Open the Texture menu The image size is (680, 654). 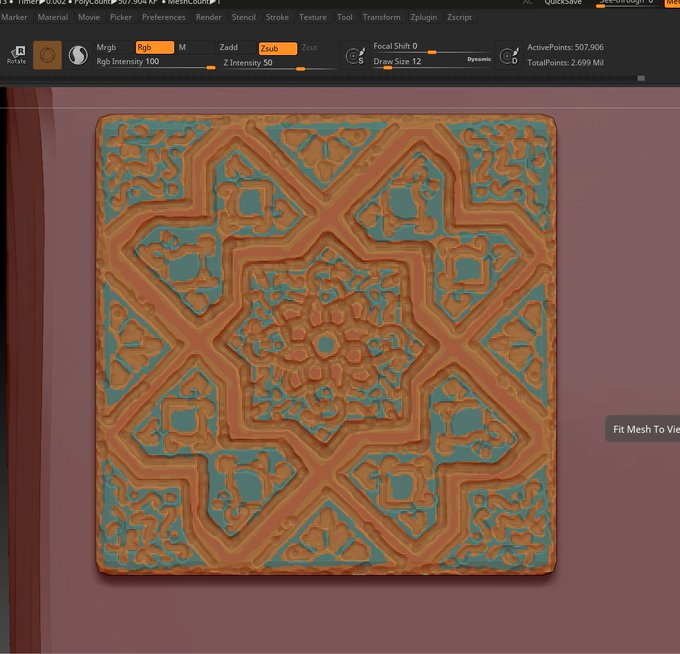[313, 17]
